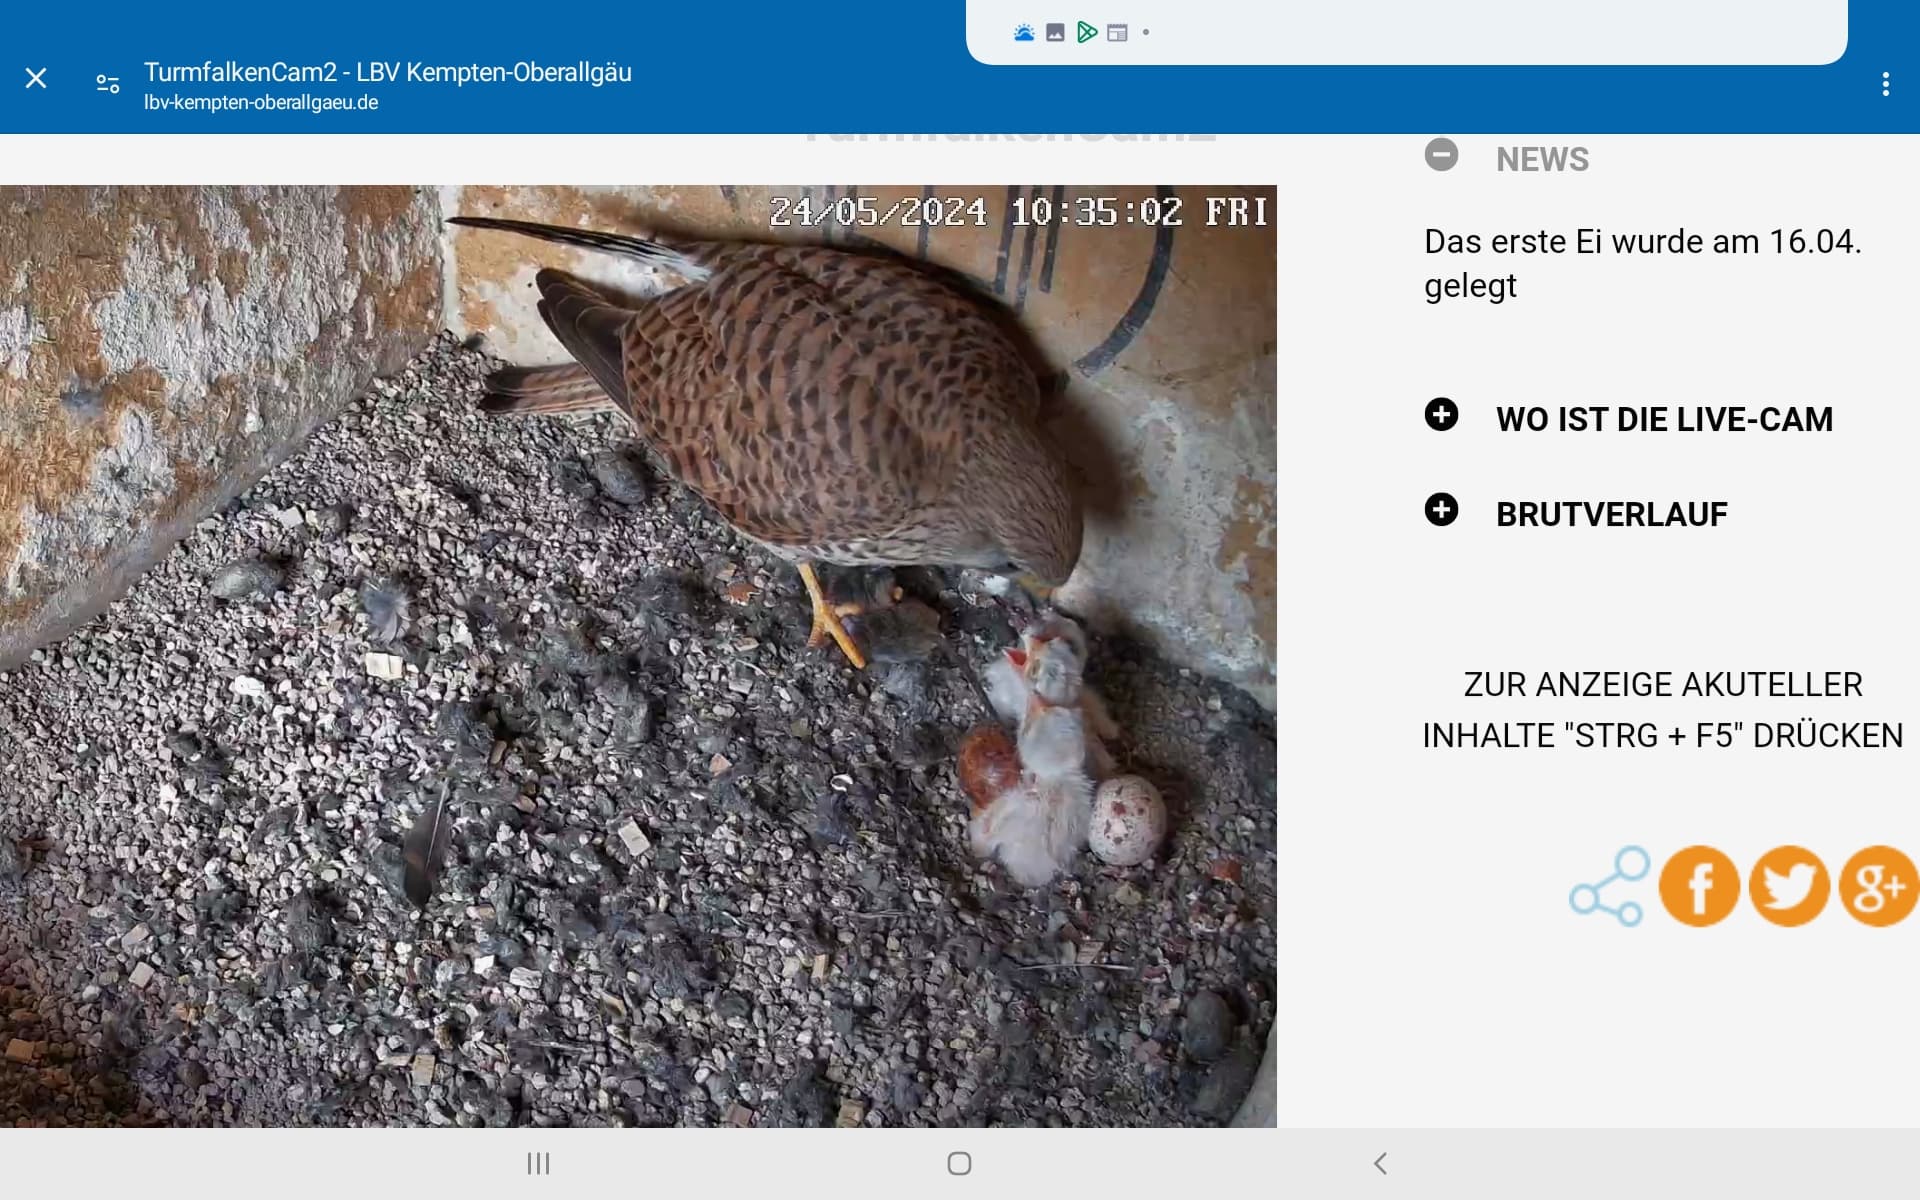
Task: Tap the image notification icon
Action: [x=1055, y=33]
